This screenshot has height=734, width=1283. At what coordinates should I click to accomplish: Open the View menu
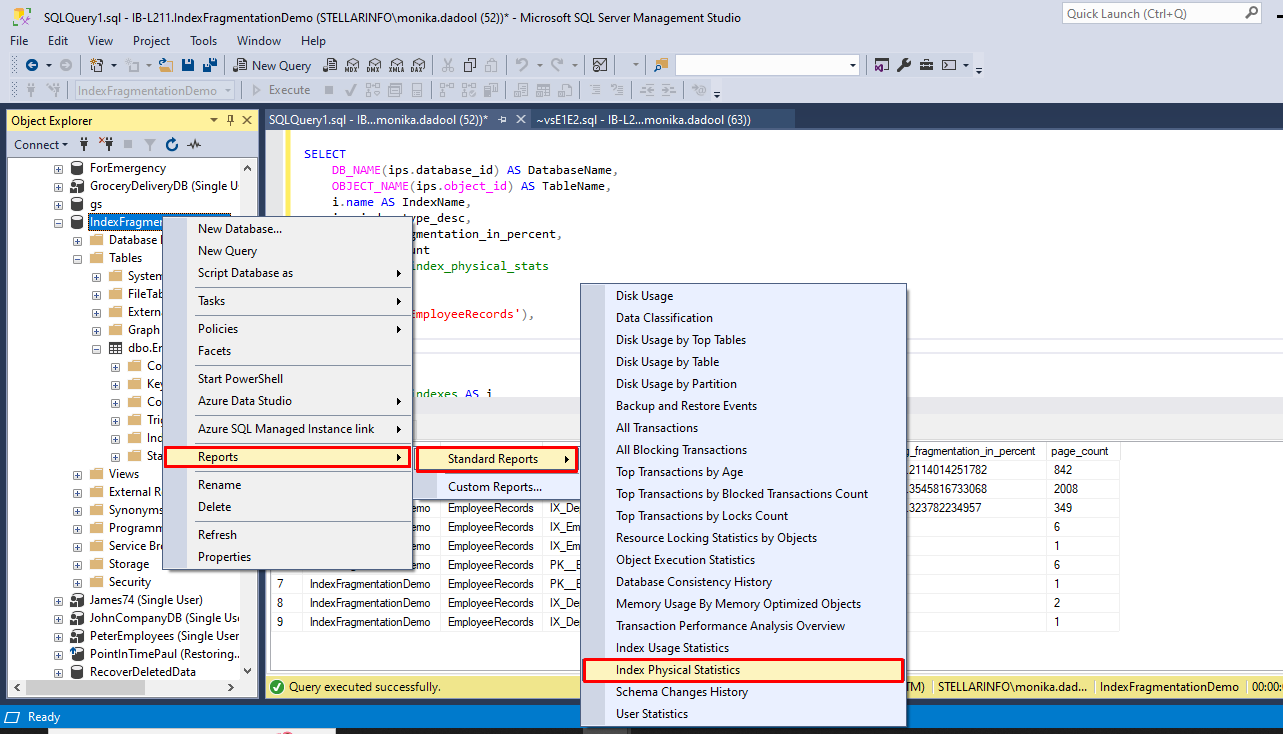pos(100,41)
